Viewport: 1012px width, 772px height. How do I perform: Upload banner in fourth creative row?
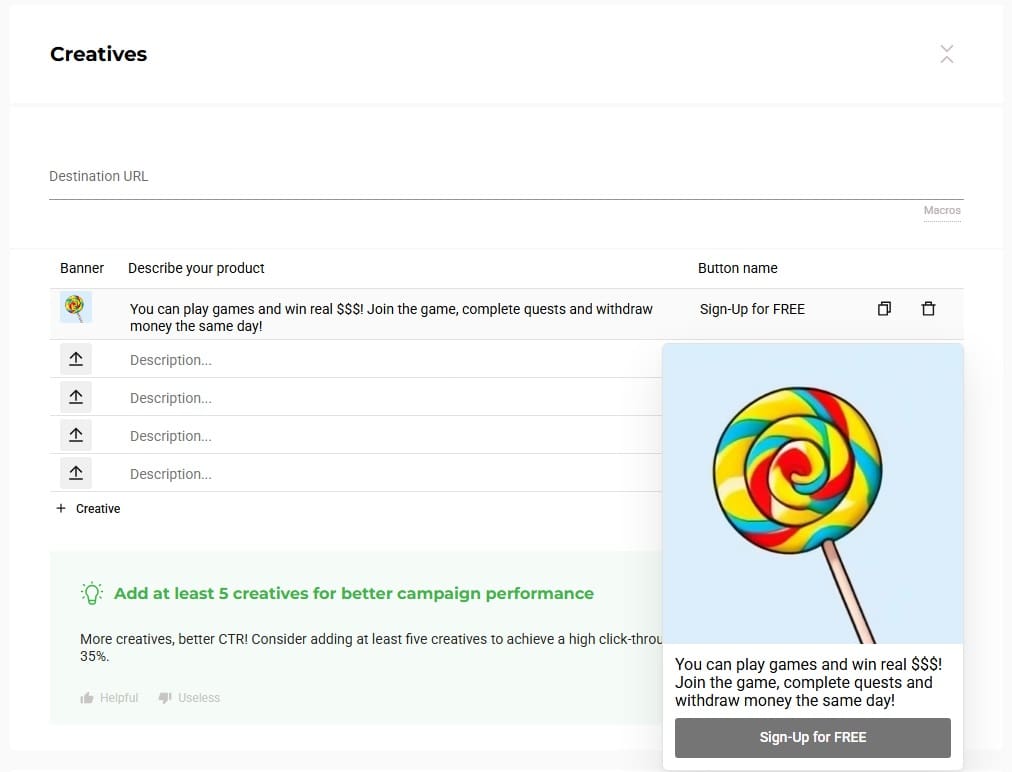coord(76,435)
